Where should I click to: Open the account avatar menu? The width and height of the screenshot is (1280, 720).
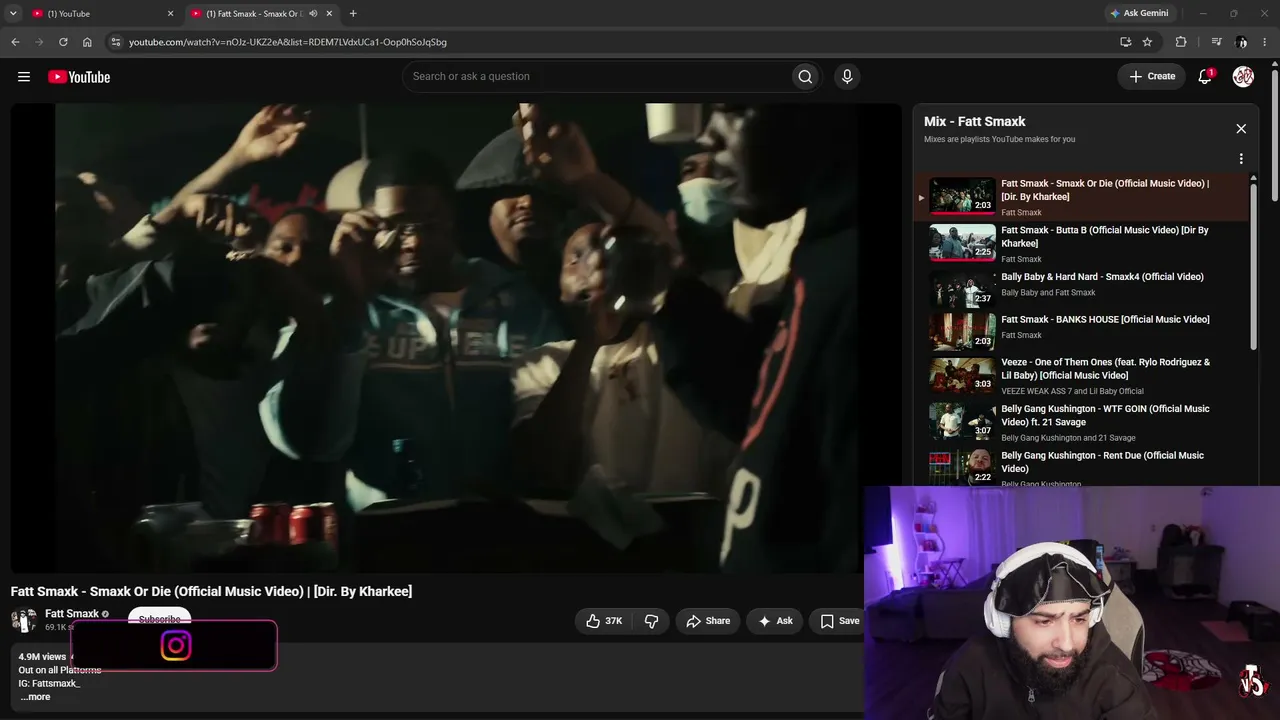pyautogui.click(x=1243, y=77)
